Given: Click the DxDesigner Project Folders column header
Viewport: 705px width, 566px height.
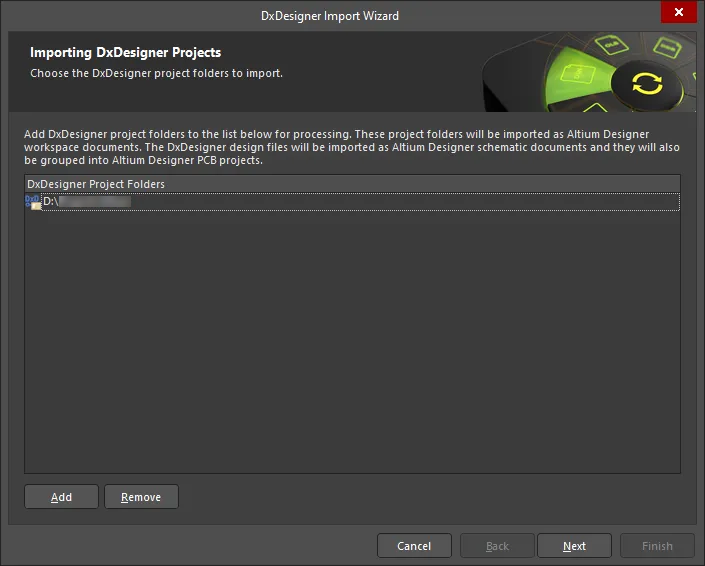Looking at the screenshot, I should [352, 184].
